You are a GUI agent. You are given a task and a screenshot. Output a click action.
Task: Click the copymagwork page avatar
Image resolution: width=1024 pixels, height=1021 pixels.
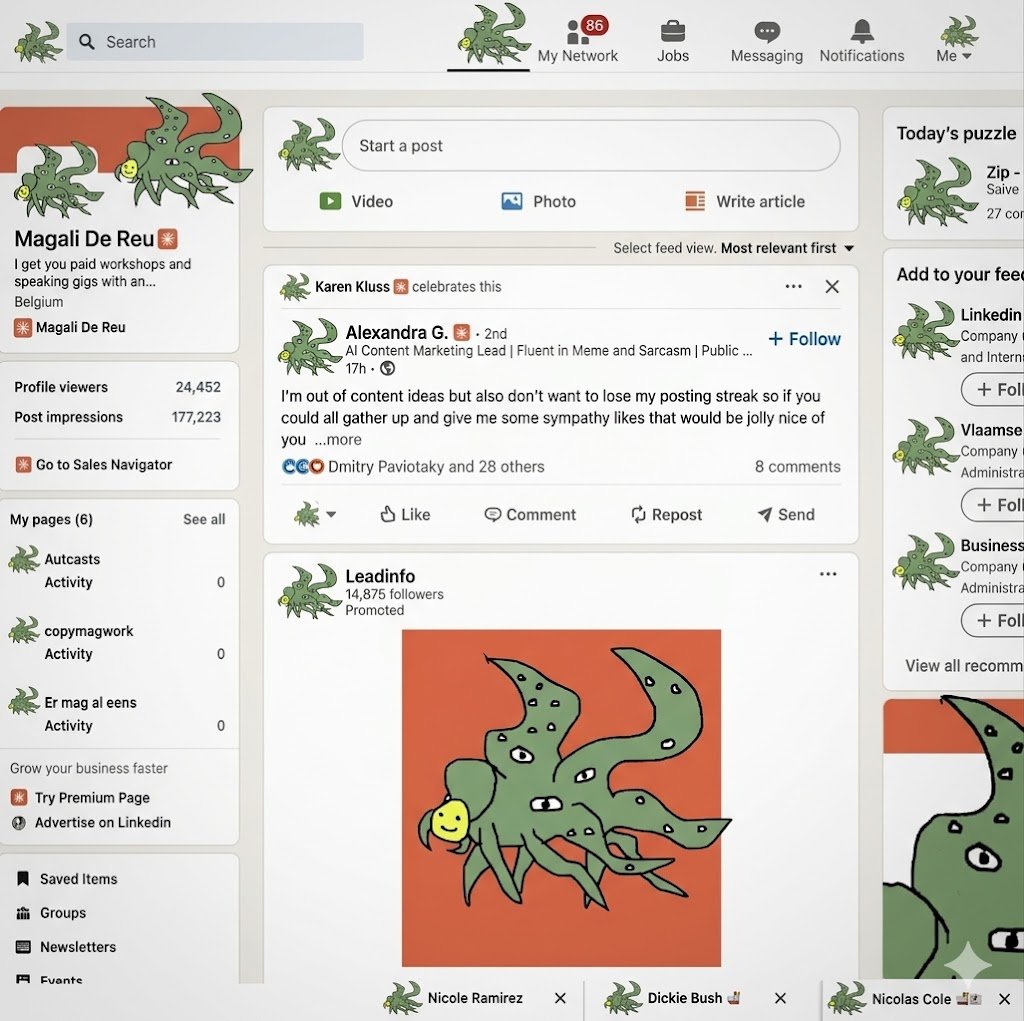25,631
